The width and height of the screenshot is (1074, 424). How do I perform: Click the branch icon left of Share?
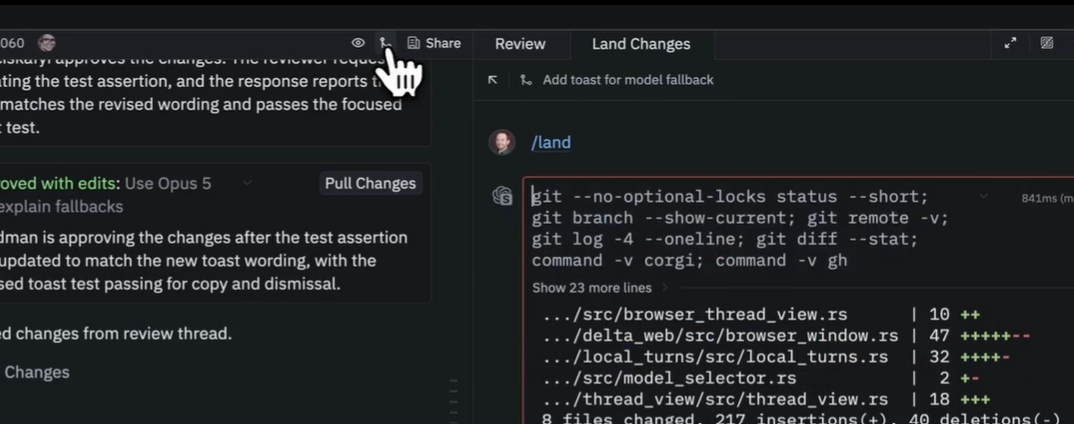(x=385, y=43)
